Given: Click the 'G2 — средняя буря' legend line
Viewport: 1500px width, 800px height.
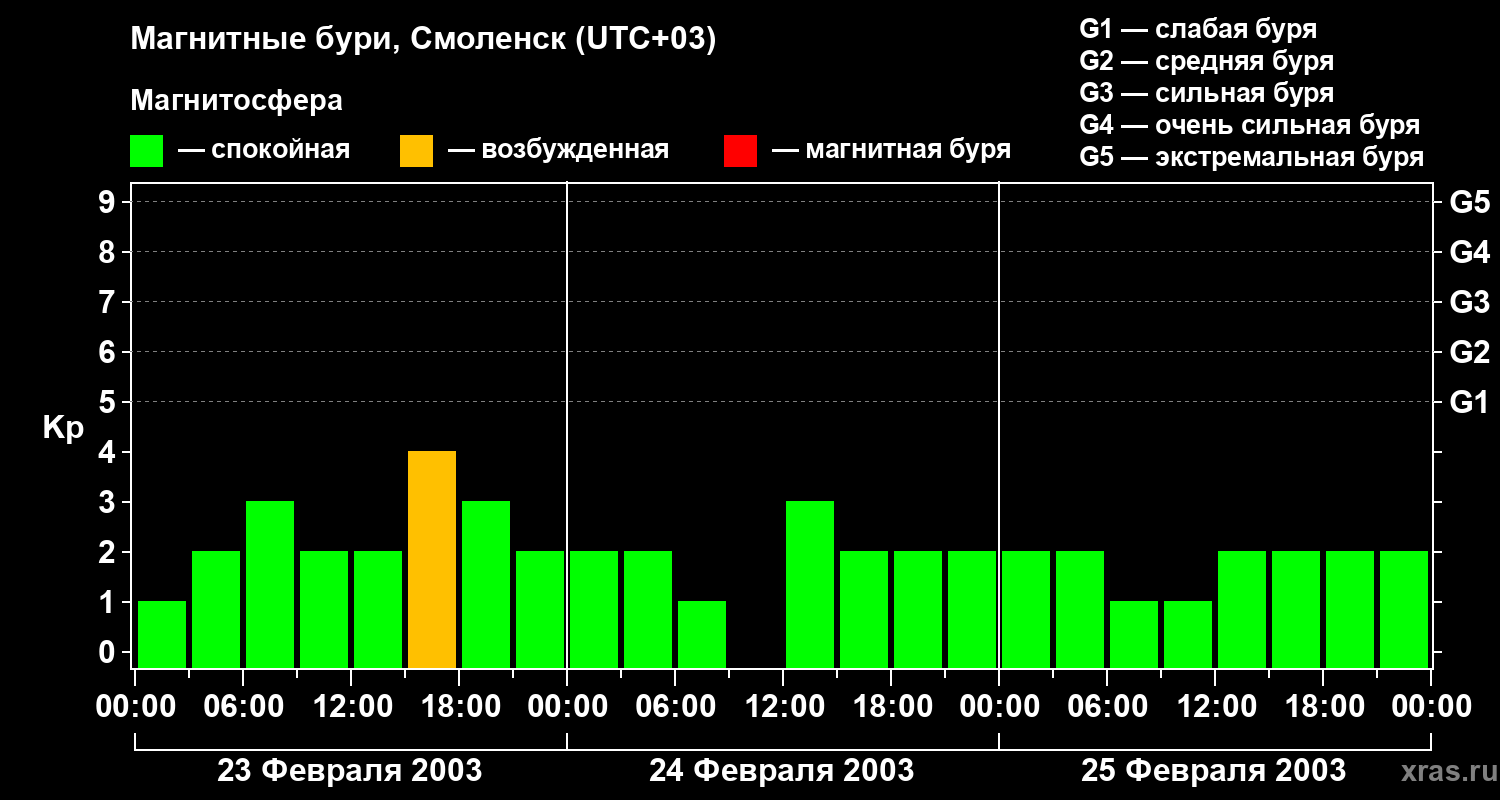Looking at the screenshot, I should pyautogui.click(x=1206, y=61).
